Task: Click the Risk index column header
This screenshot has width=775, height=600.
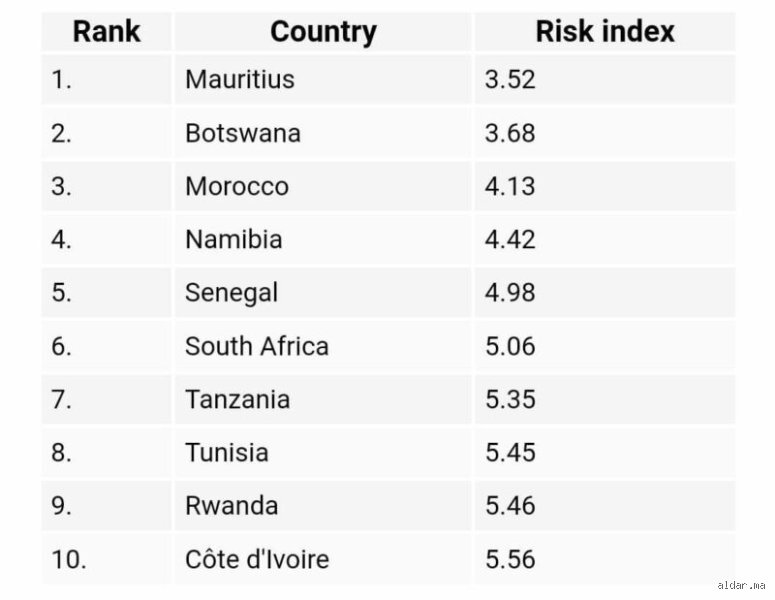Action: [605, 32]
